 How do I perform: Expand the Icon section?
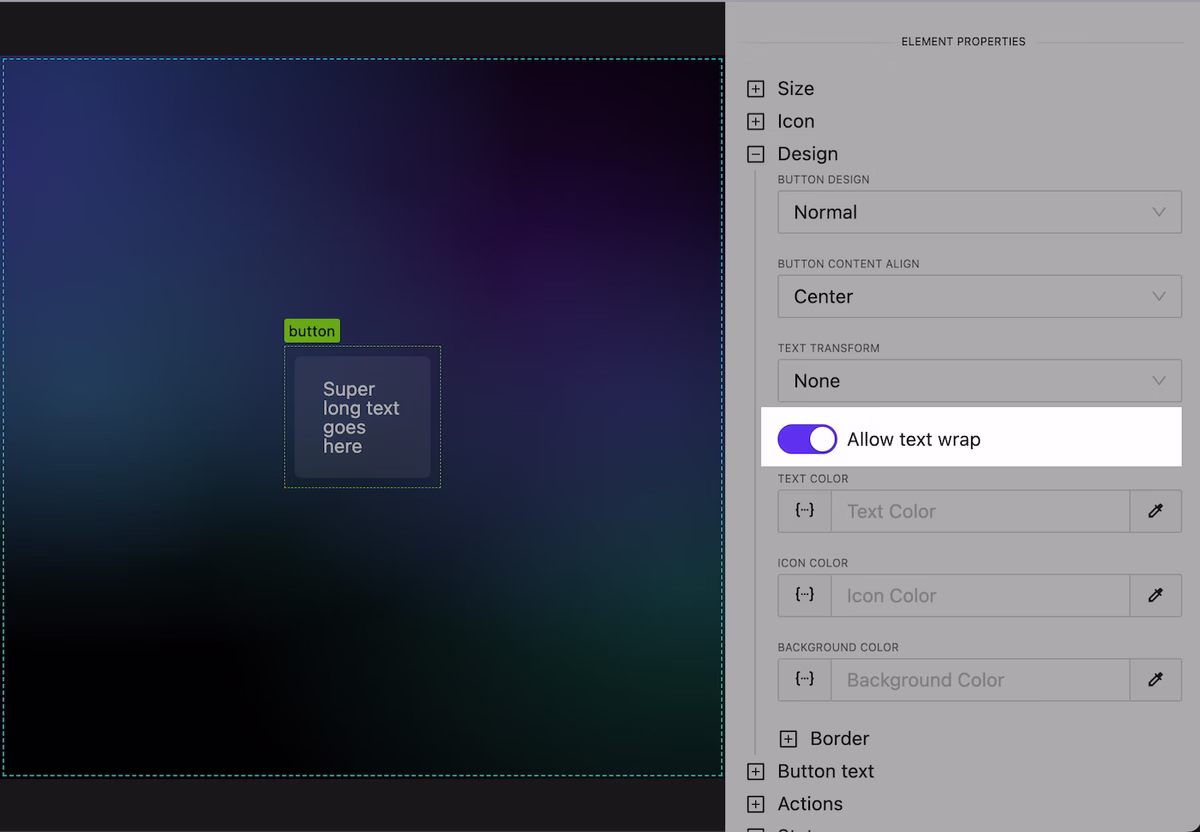pyautogui.click(x=755, y=121)
